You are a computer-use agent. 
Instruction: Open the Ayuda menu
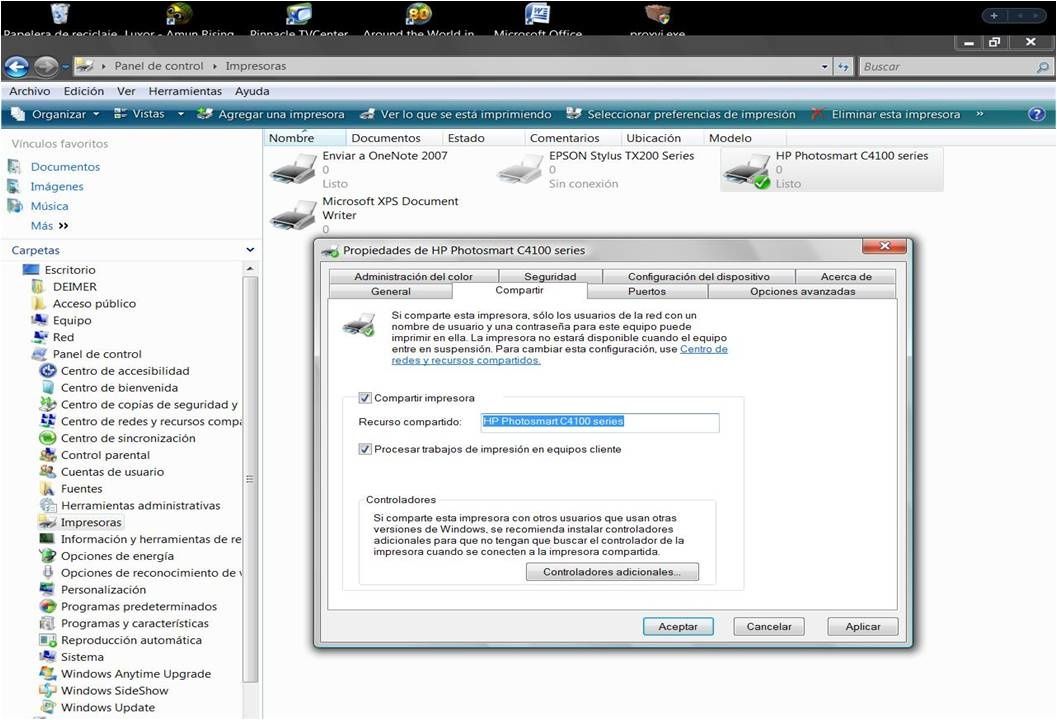tap(252, 91)
